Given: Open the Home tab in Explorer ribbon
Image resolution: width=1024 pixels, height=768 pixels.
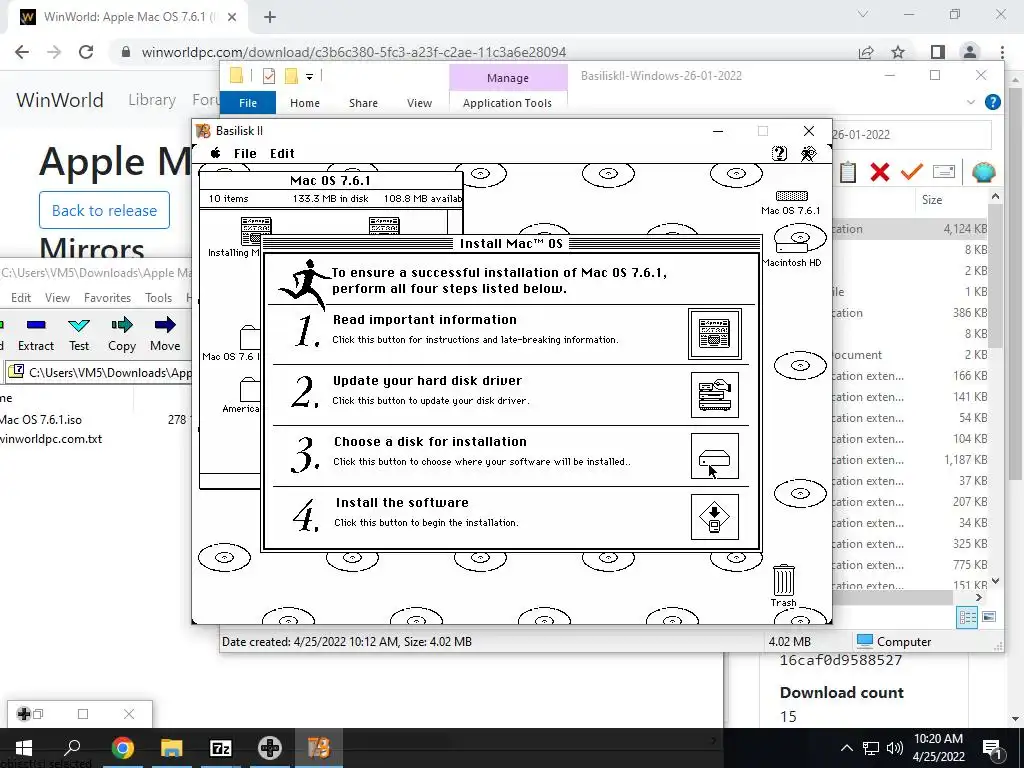Looking at the screenshot, I should click(x=305, y=103).
